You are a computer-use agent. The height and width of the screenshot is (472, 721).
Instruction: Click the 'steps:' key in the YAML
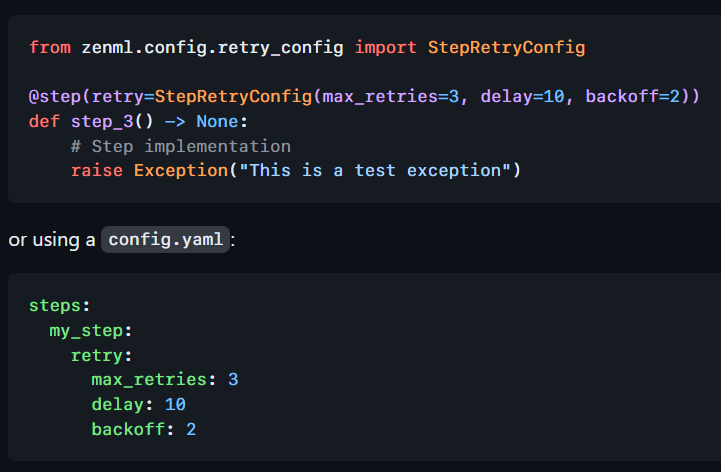[59, 305]
